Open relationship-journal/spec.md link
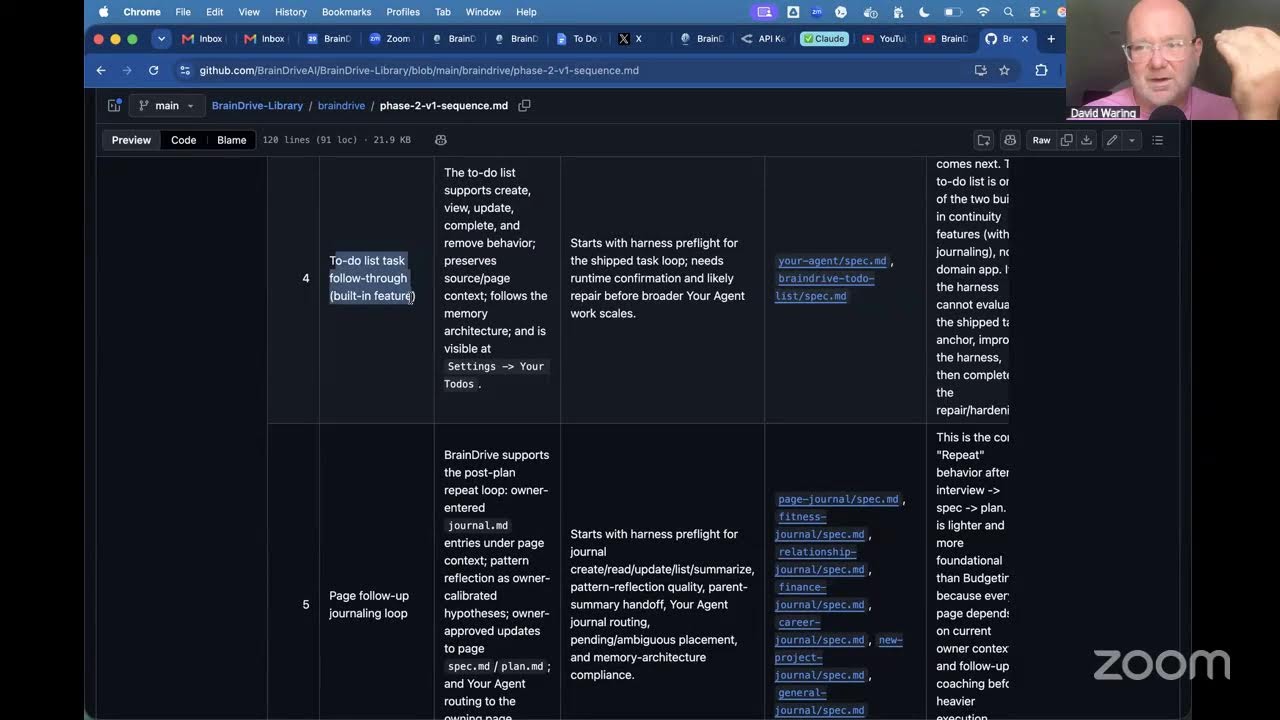 [x=820, y=560]
